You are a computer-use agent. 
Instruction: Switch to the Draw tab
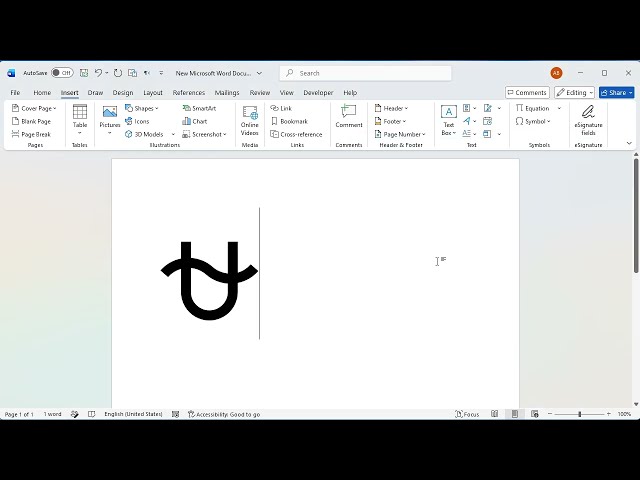pos(95,93)
